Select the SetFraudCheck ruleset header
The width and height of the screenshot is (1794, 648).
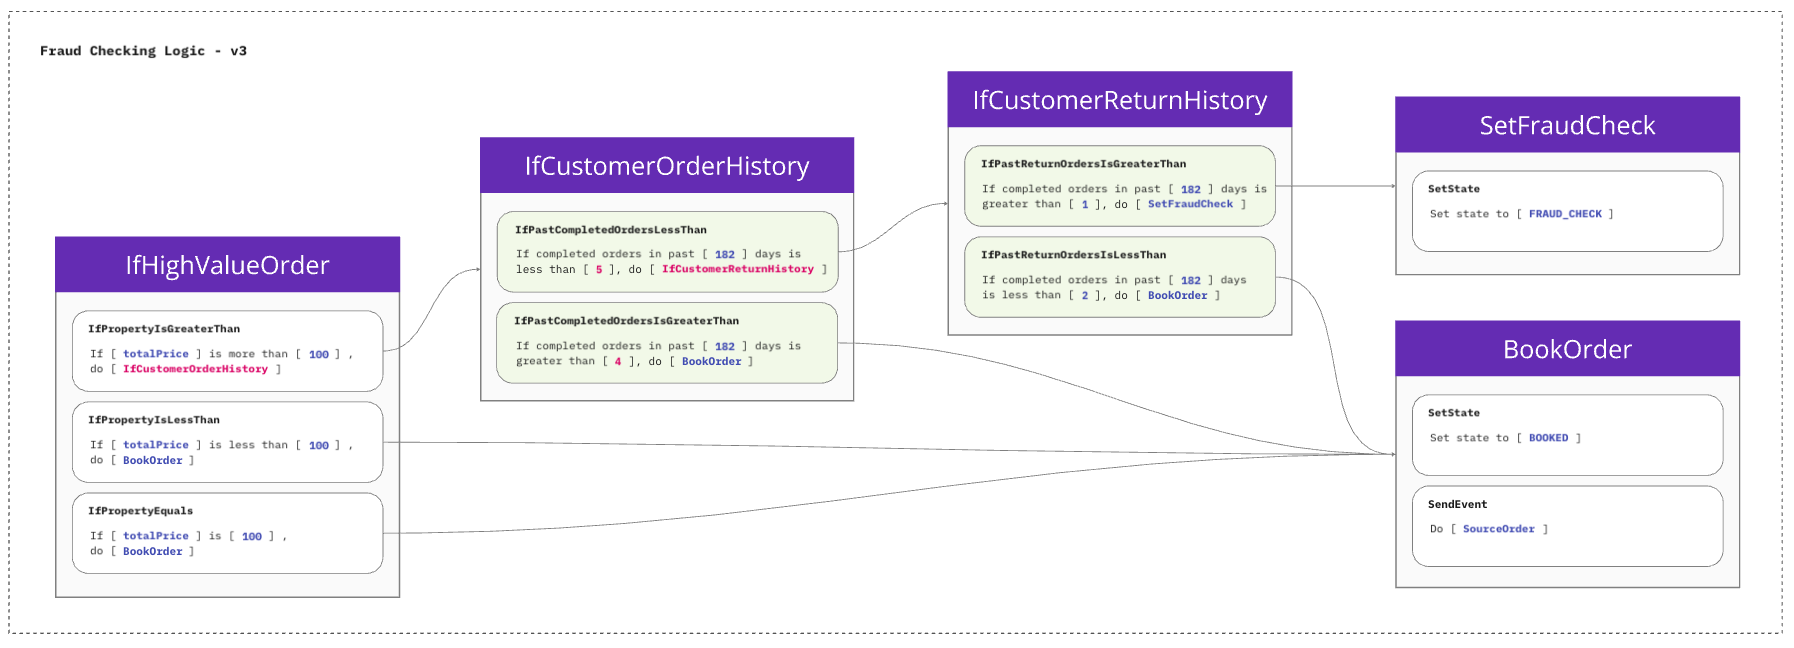1567,125
